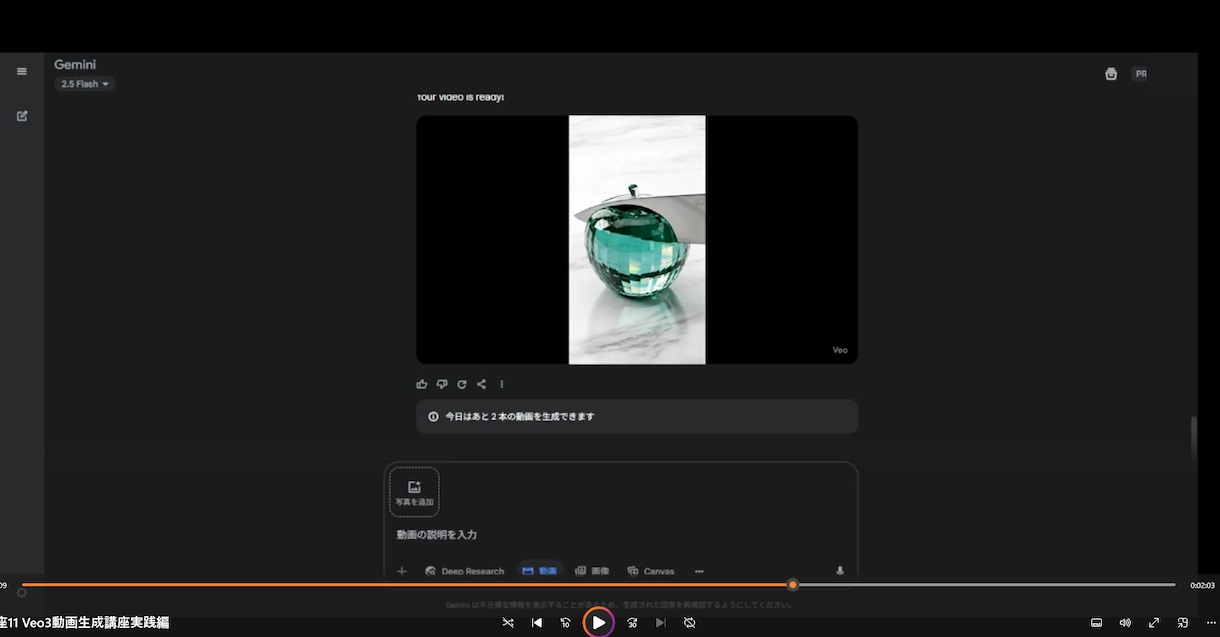
Task: Regenerate the video response
Action: 462,384
